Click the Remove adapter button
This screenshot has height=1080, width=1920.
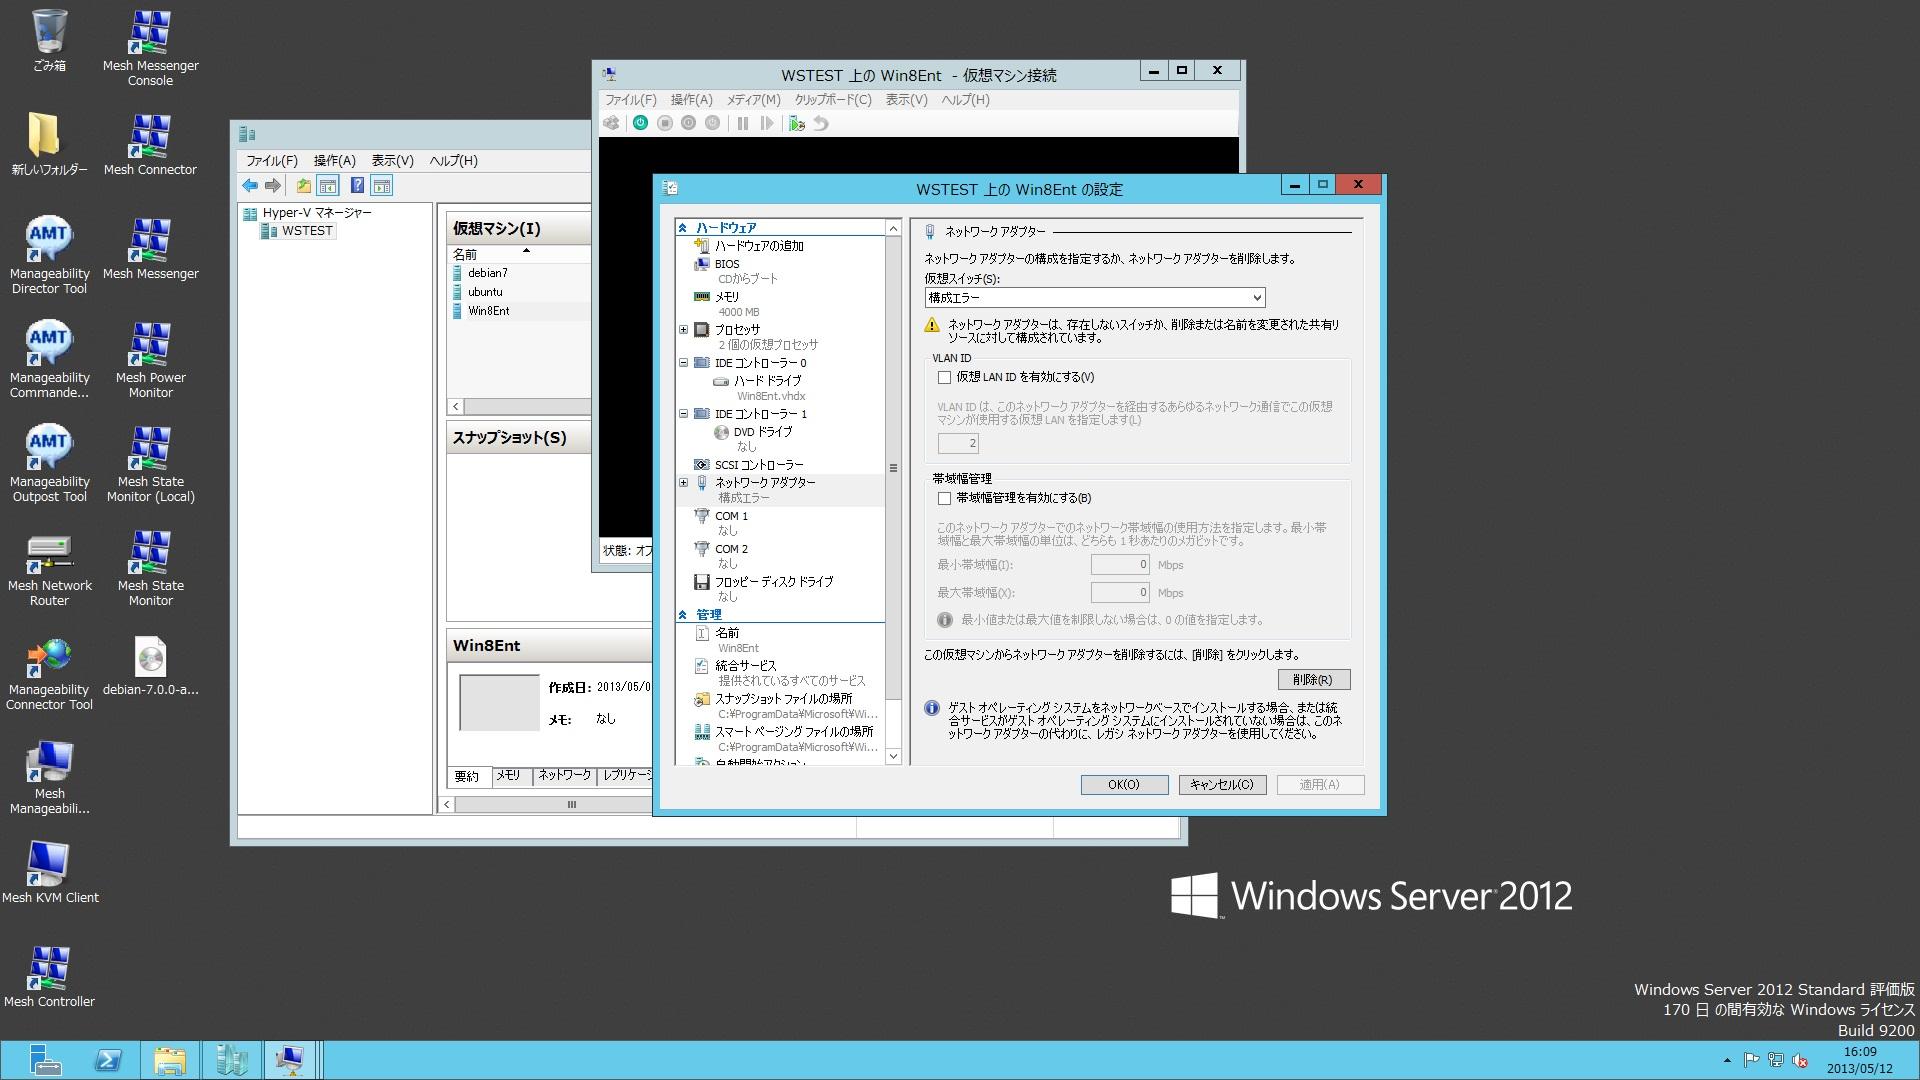tap(1313, 680)
